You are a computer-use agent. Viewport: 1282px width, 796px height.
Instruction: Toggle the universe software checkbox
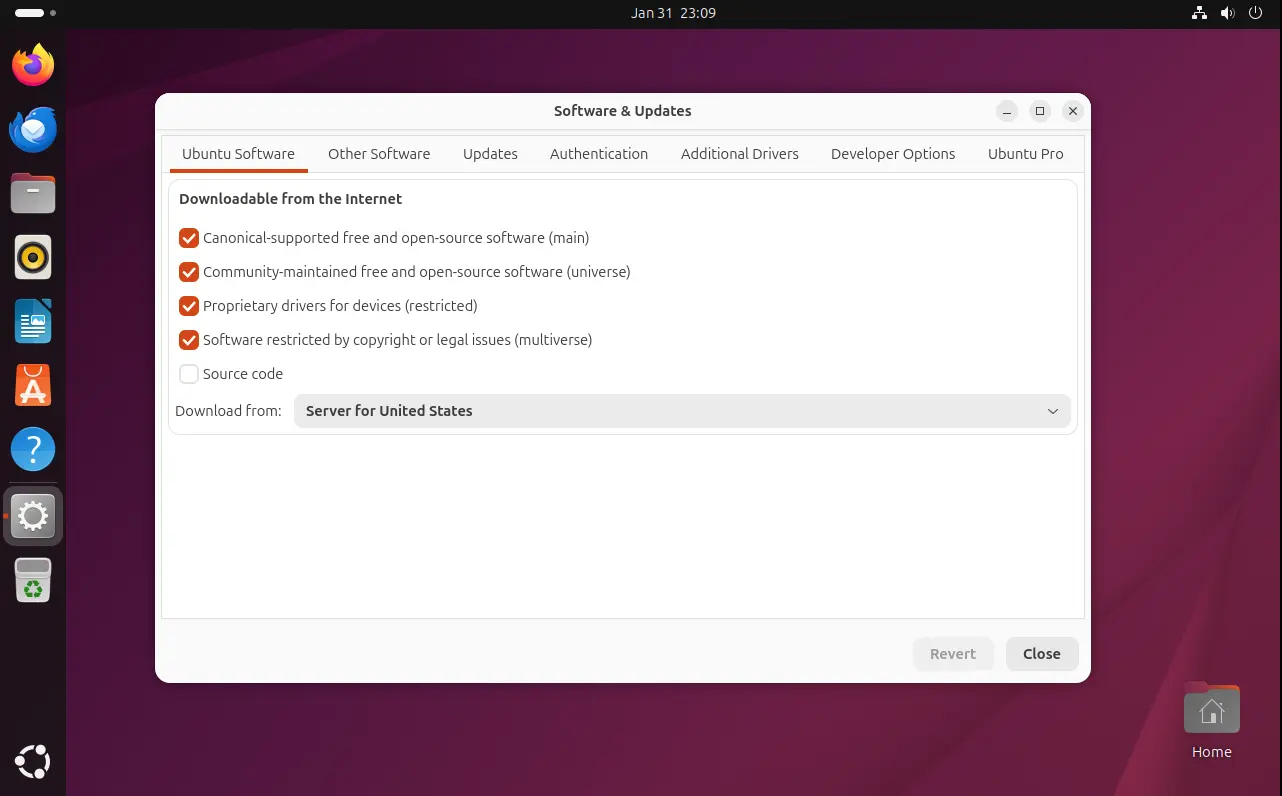pos(189,272)
